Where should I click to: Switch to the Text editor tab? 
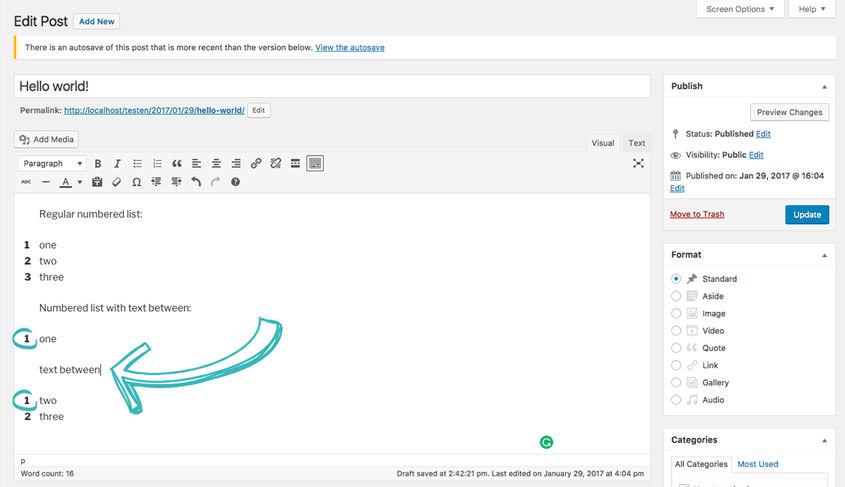tap(636, 143)
